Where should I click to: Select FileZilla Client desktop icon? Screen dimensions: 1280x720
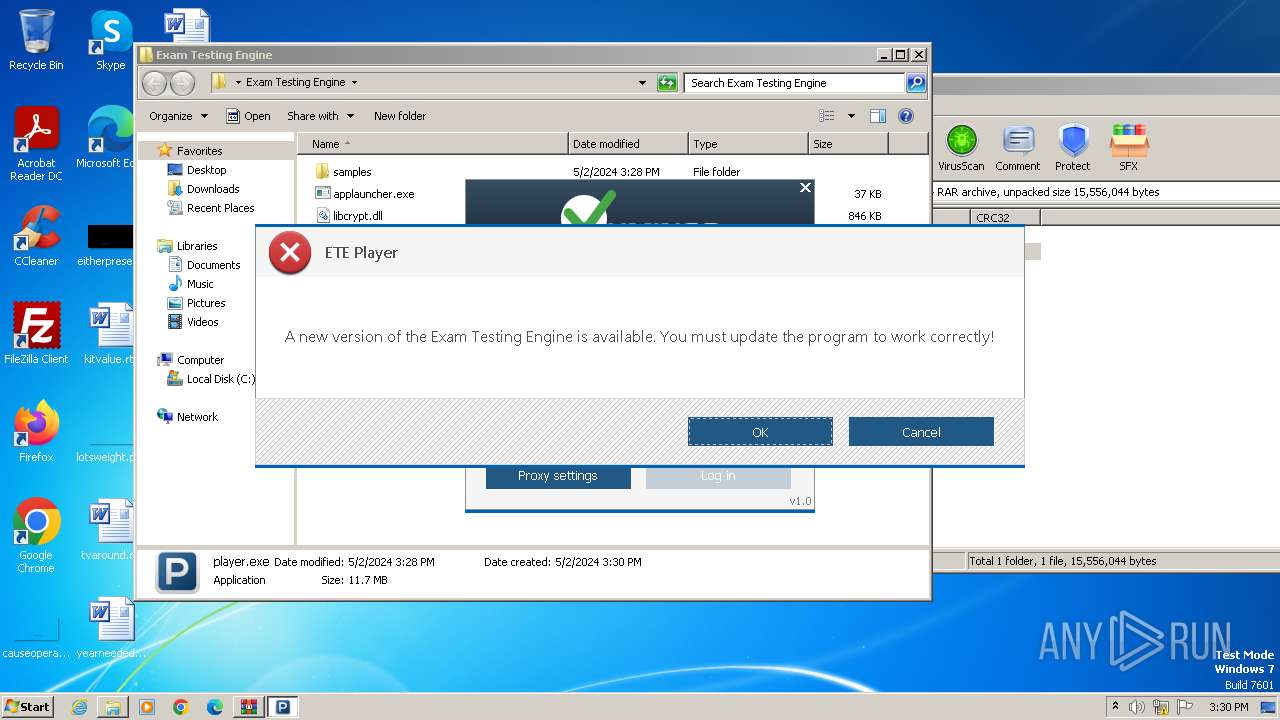[36, 333]
